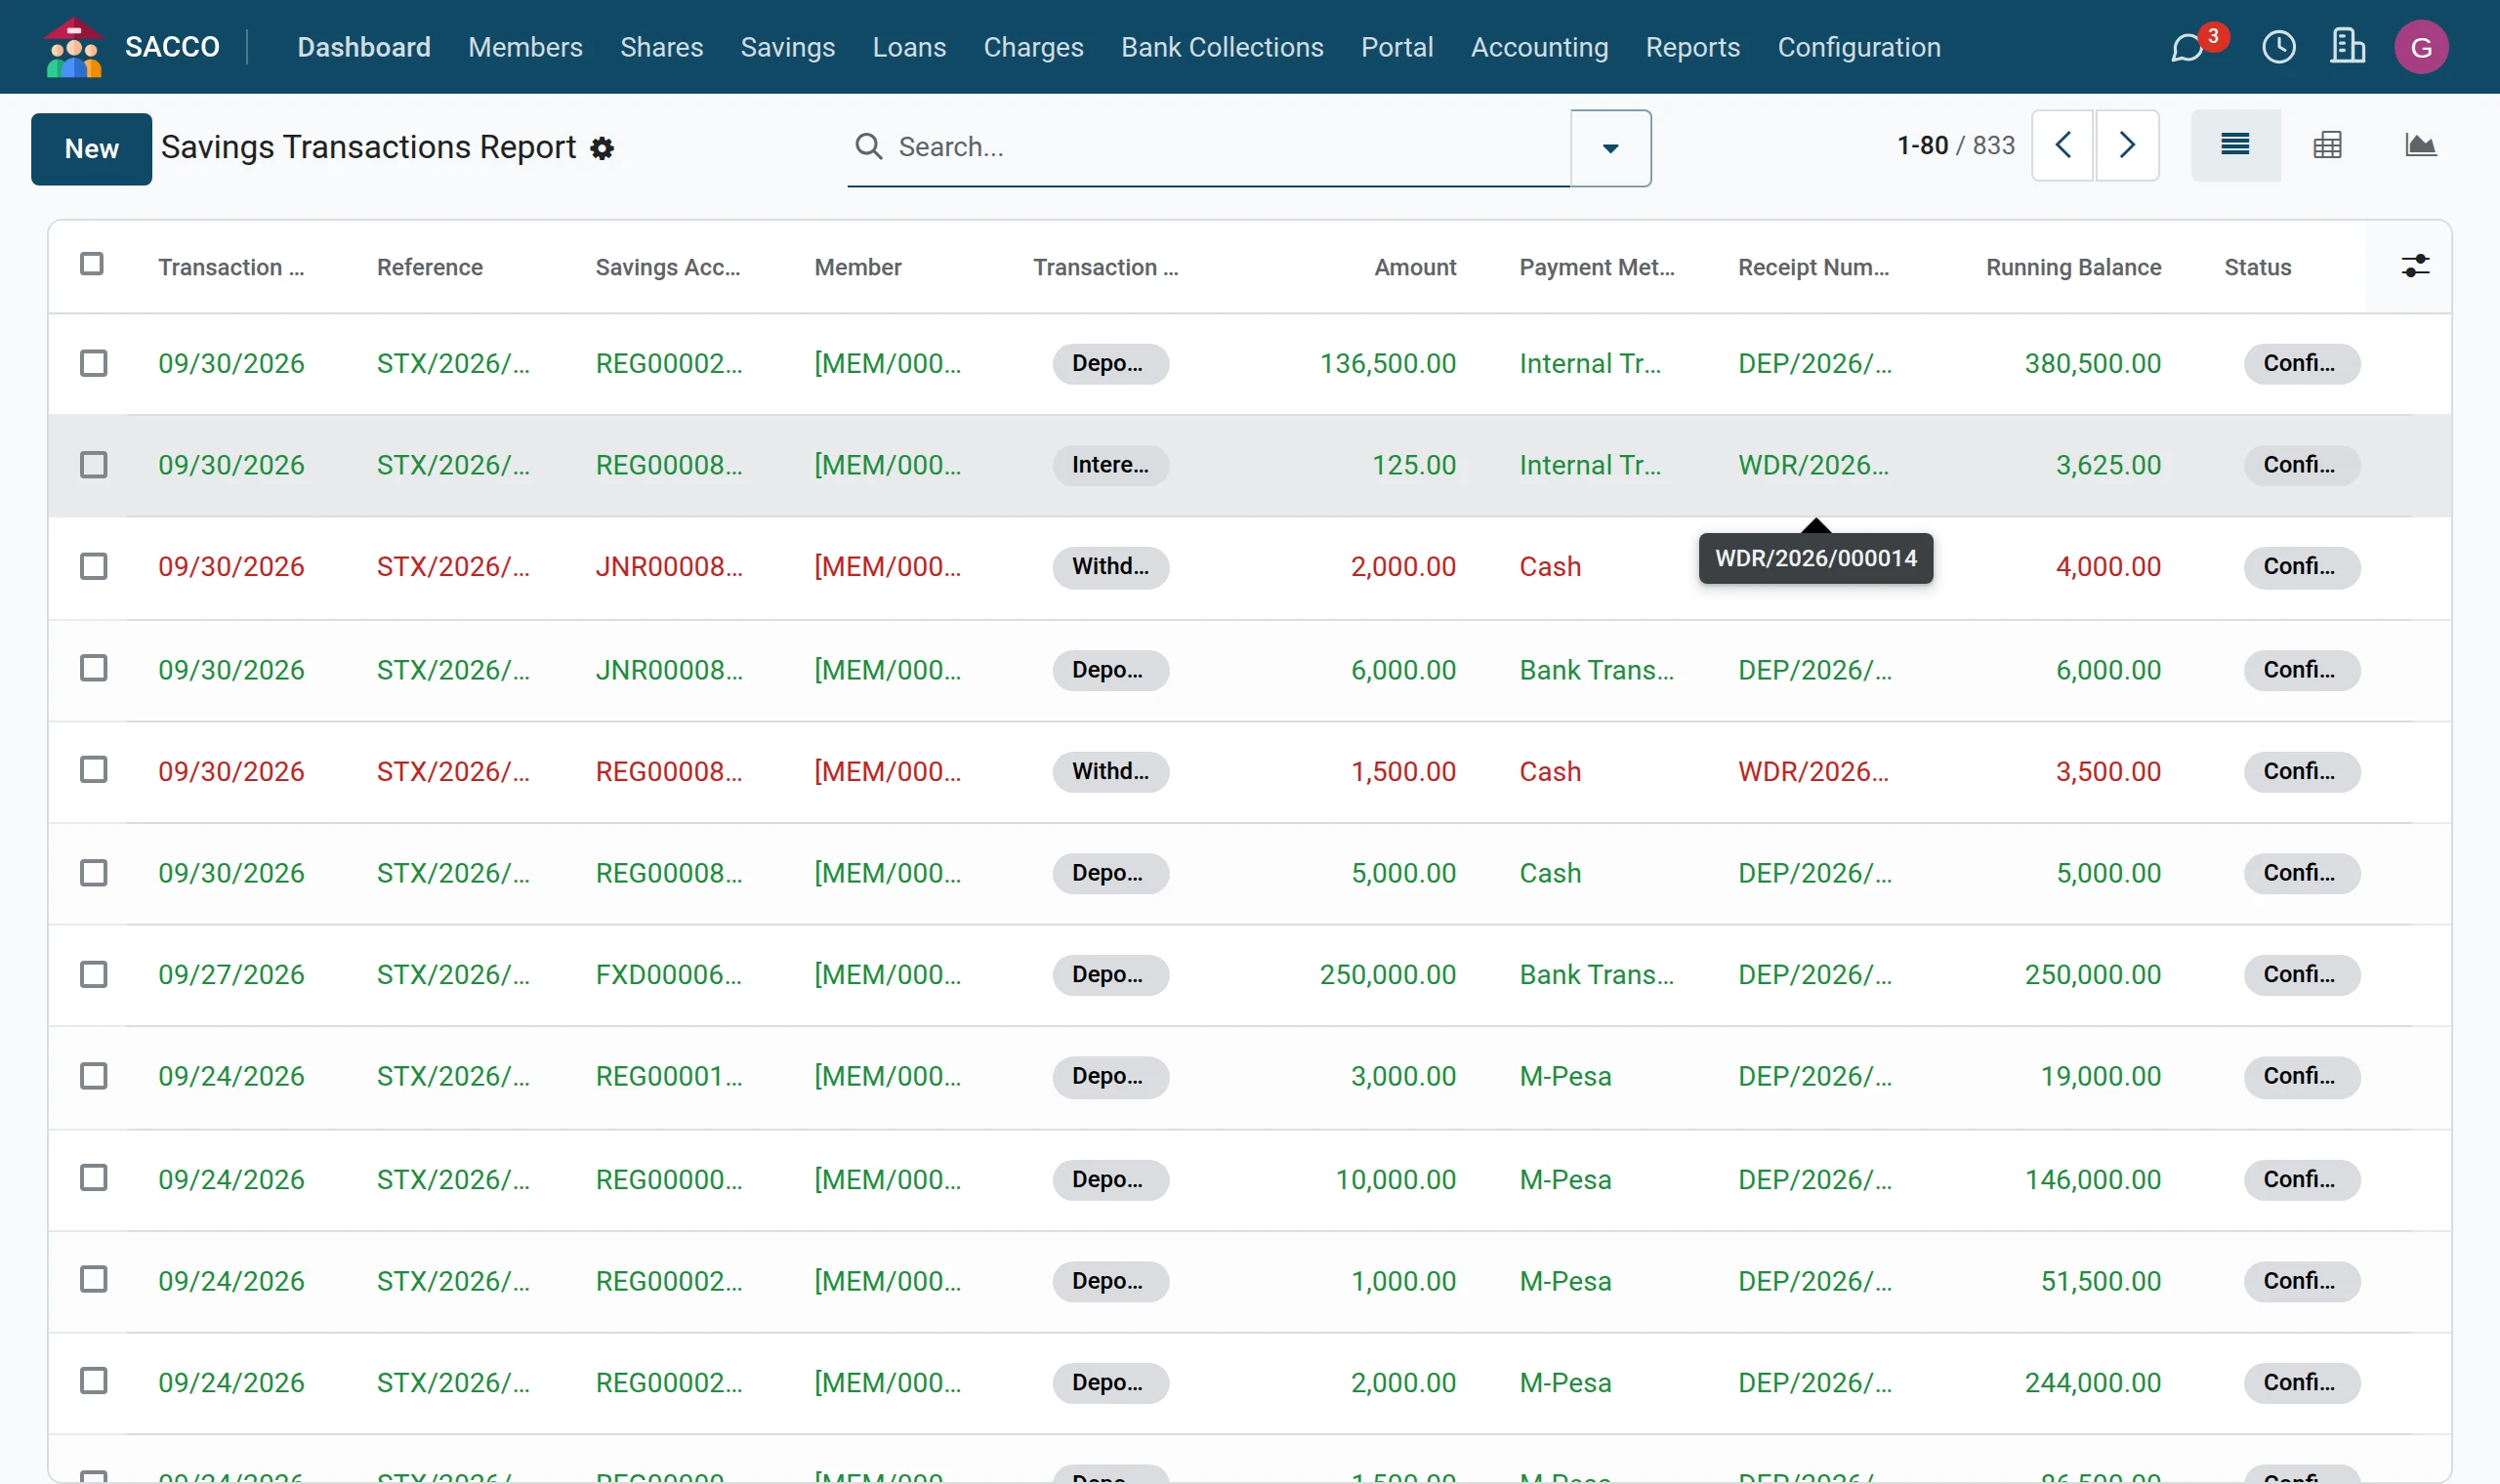Open the optional columns adjust icon

[2415, 266]
